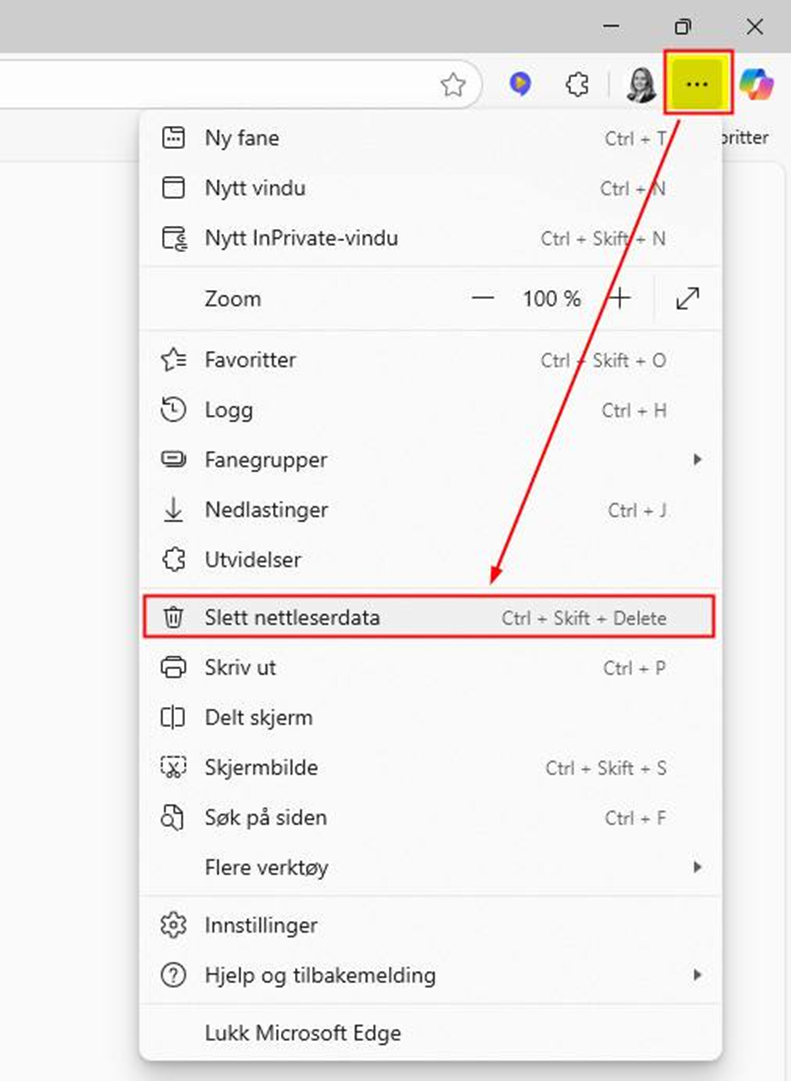
Task: Expand the Flere verktøy submenu
Action: pyautogui.click(x=697, y=867)
